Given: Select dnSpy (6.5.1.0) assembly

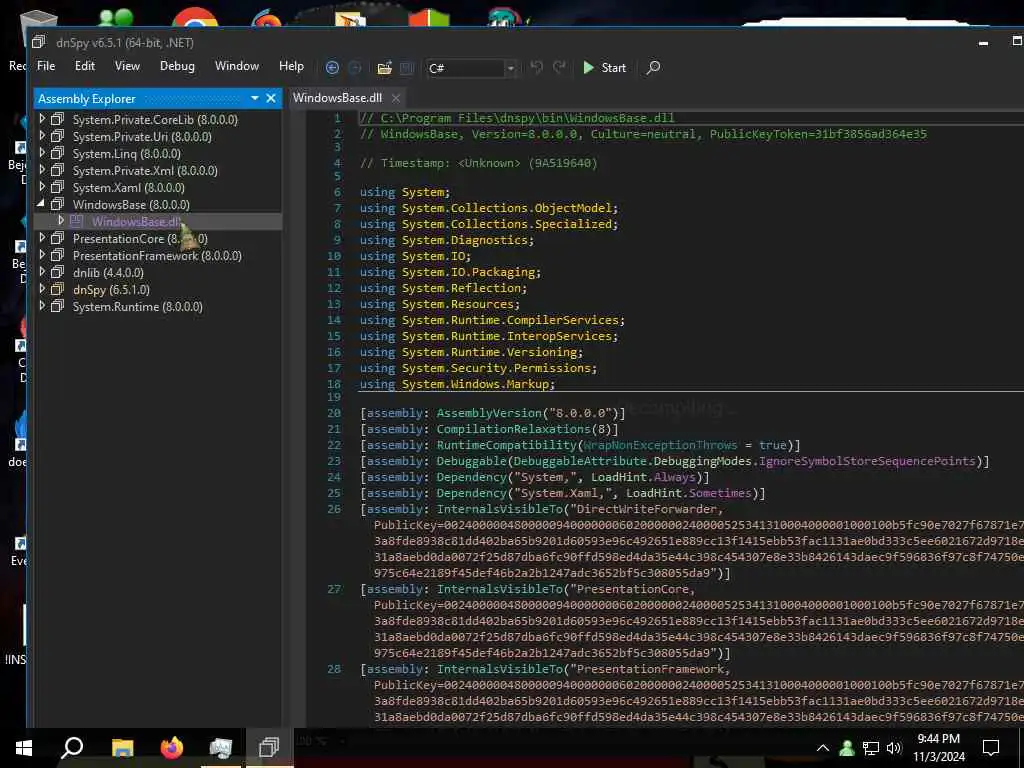Looking at the screenshot, I should pos(111,289).
